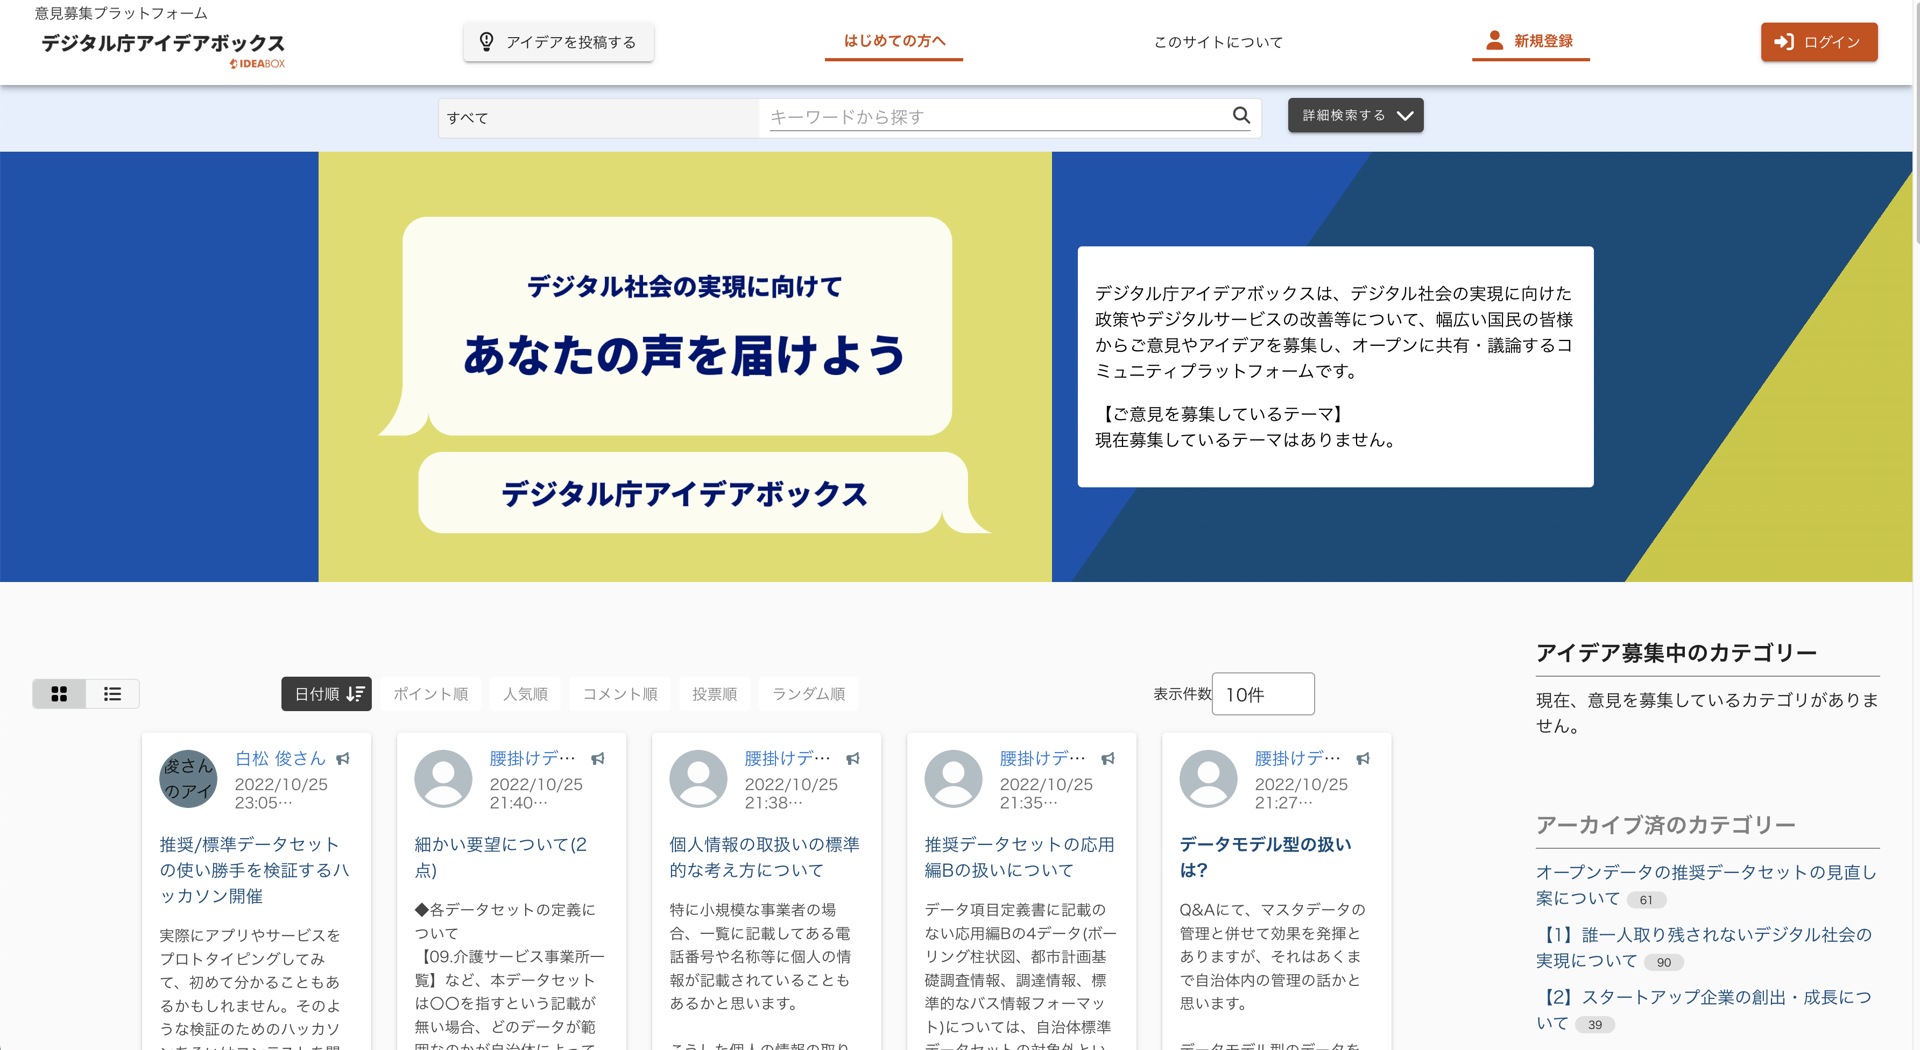Open the すべて category dropdown

(597, 117)
